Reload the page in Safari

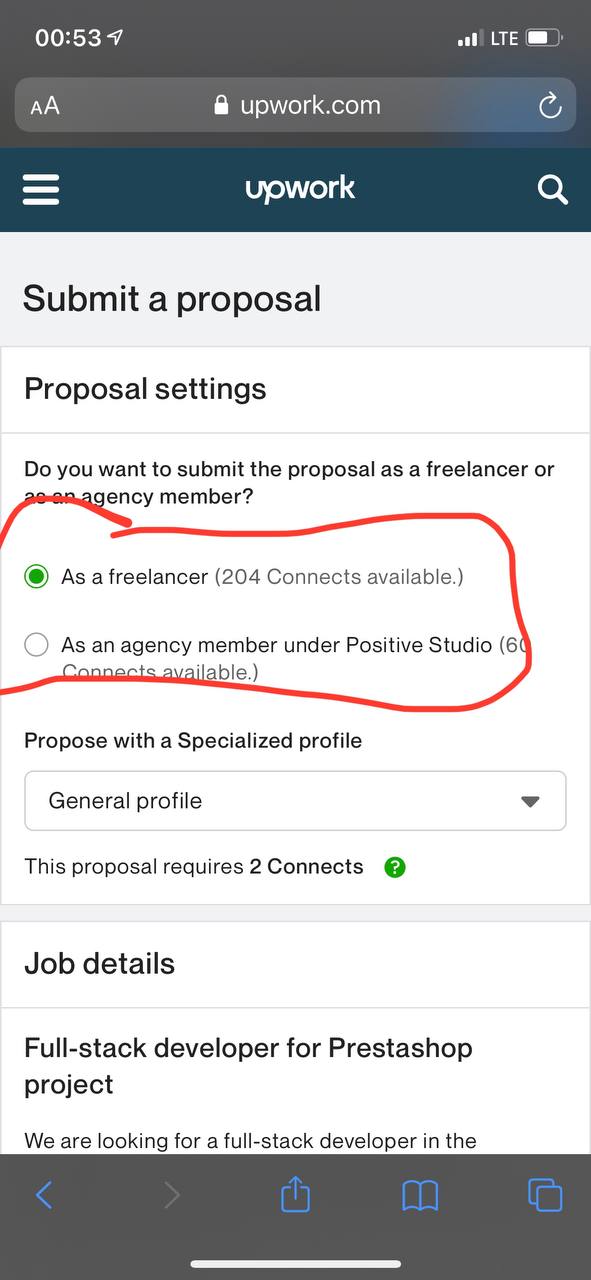coord(550,106)
